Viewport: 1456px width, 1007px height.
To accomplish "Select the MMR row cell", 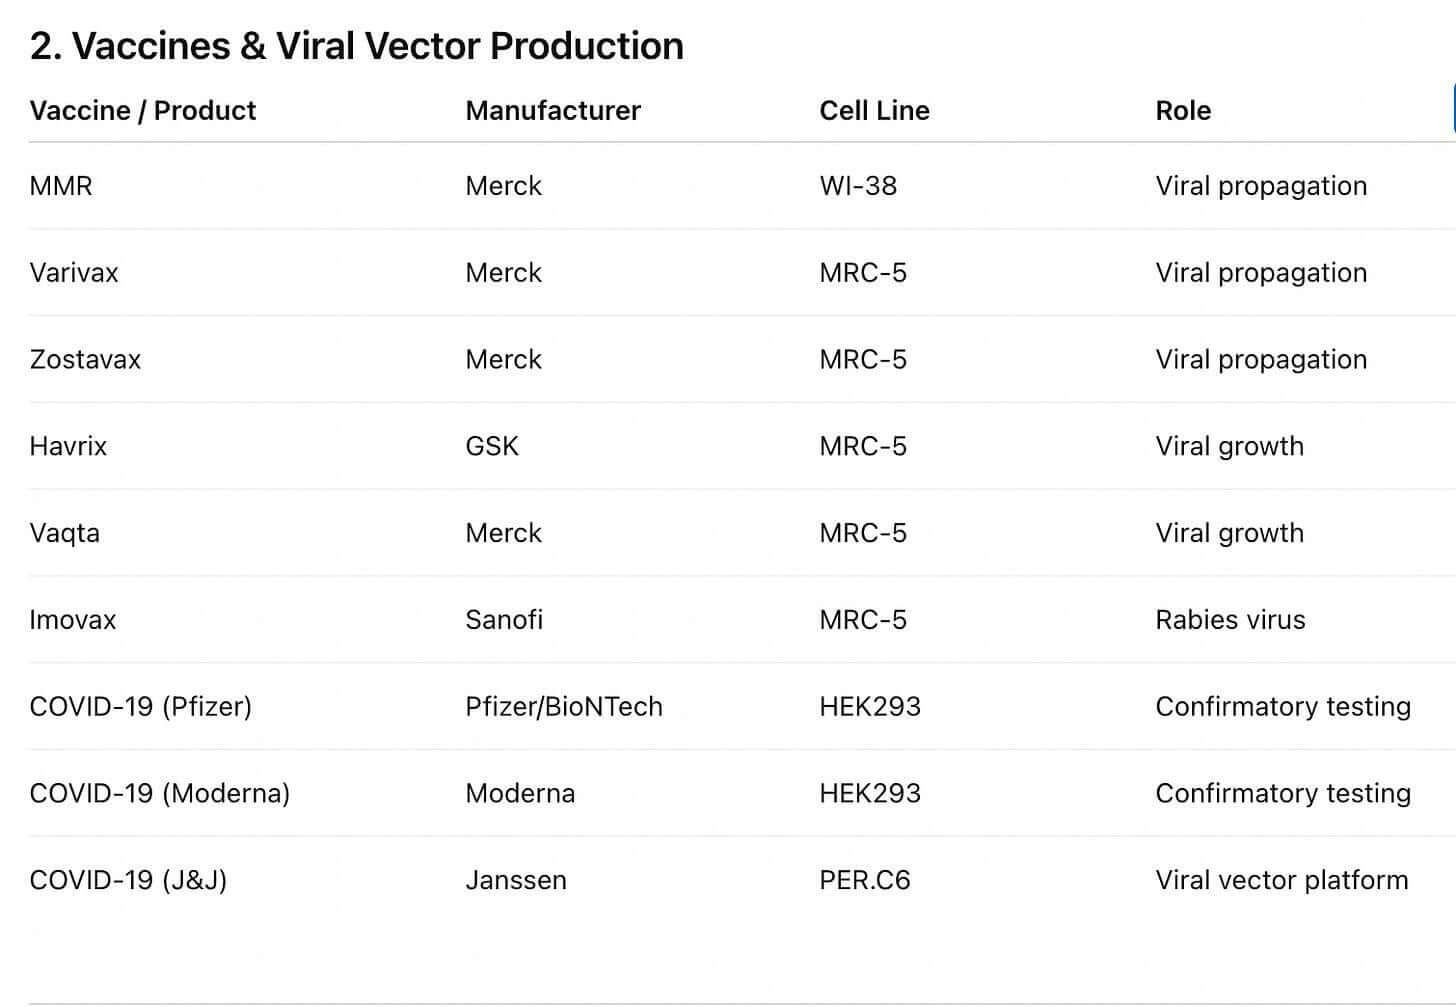I will coord(61,186).
